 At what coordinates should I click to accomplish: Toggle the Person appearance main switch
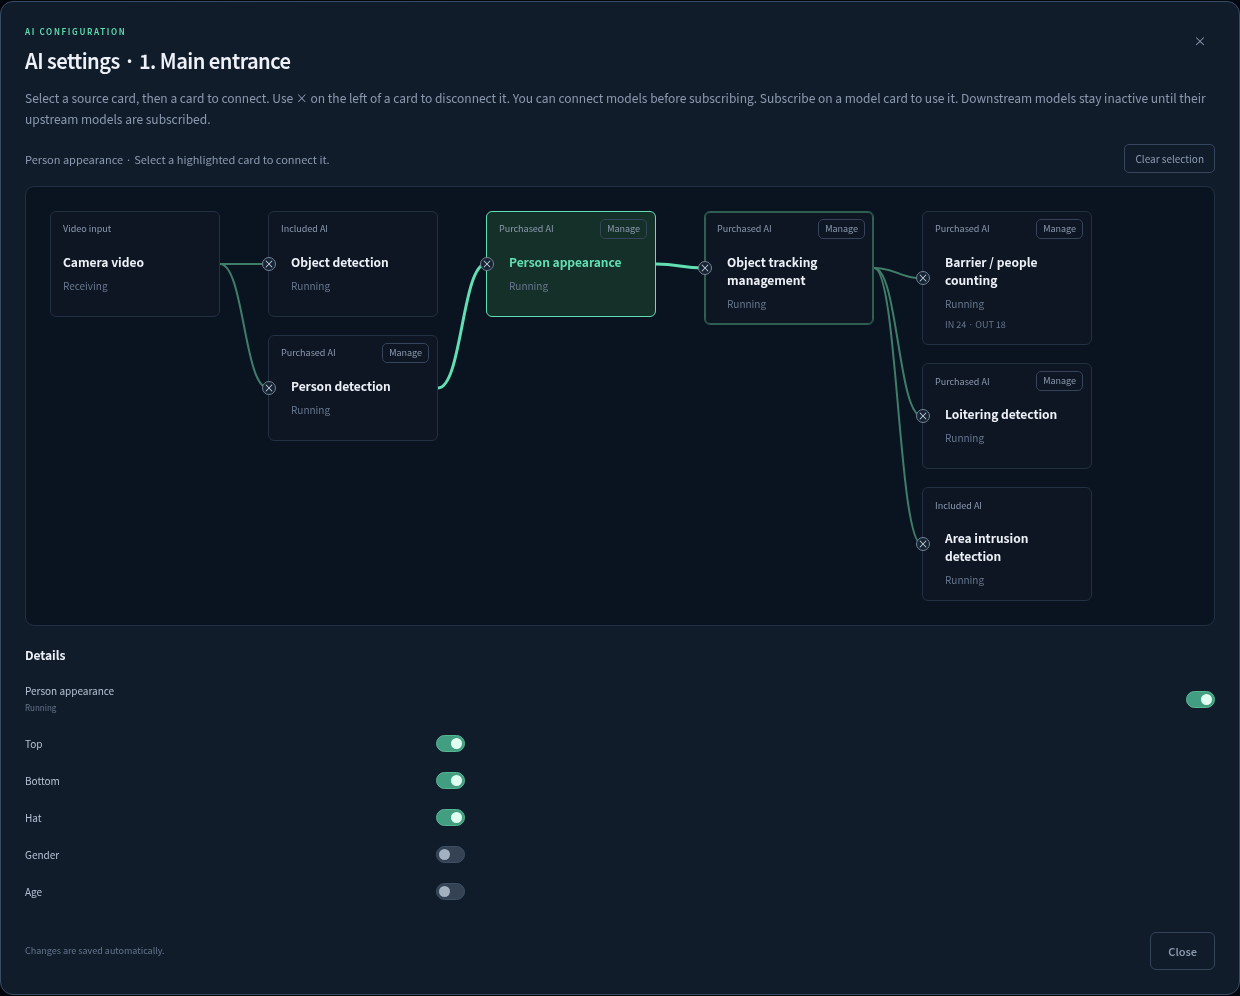tap(1200, 699)
